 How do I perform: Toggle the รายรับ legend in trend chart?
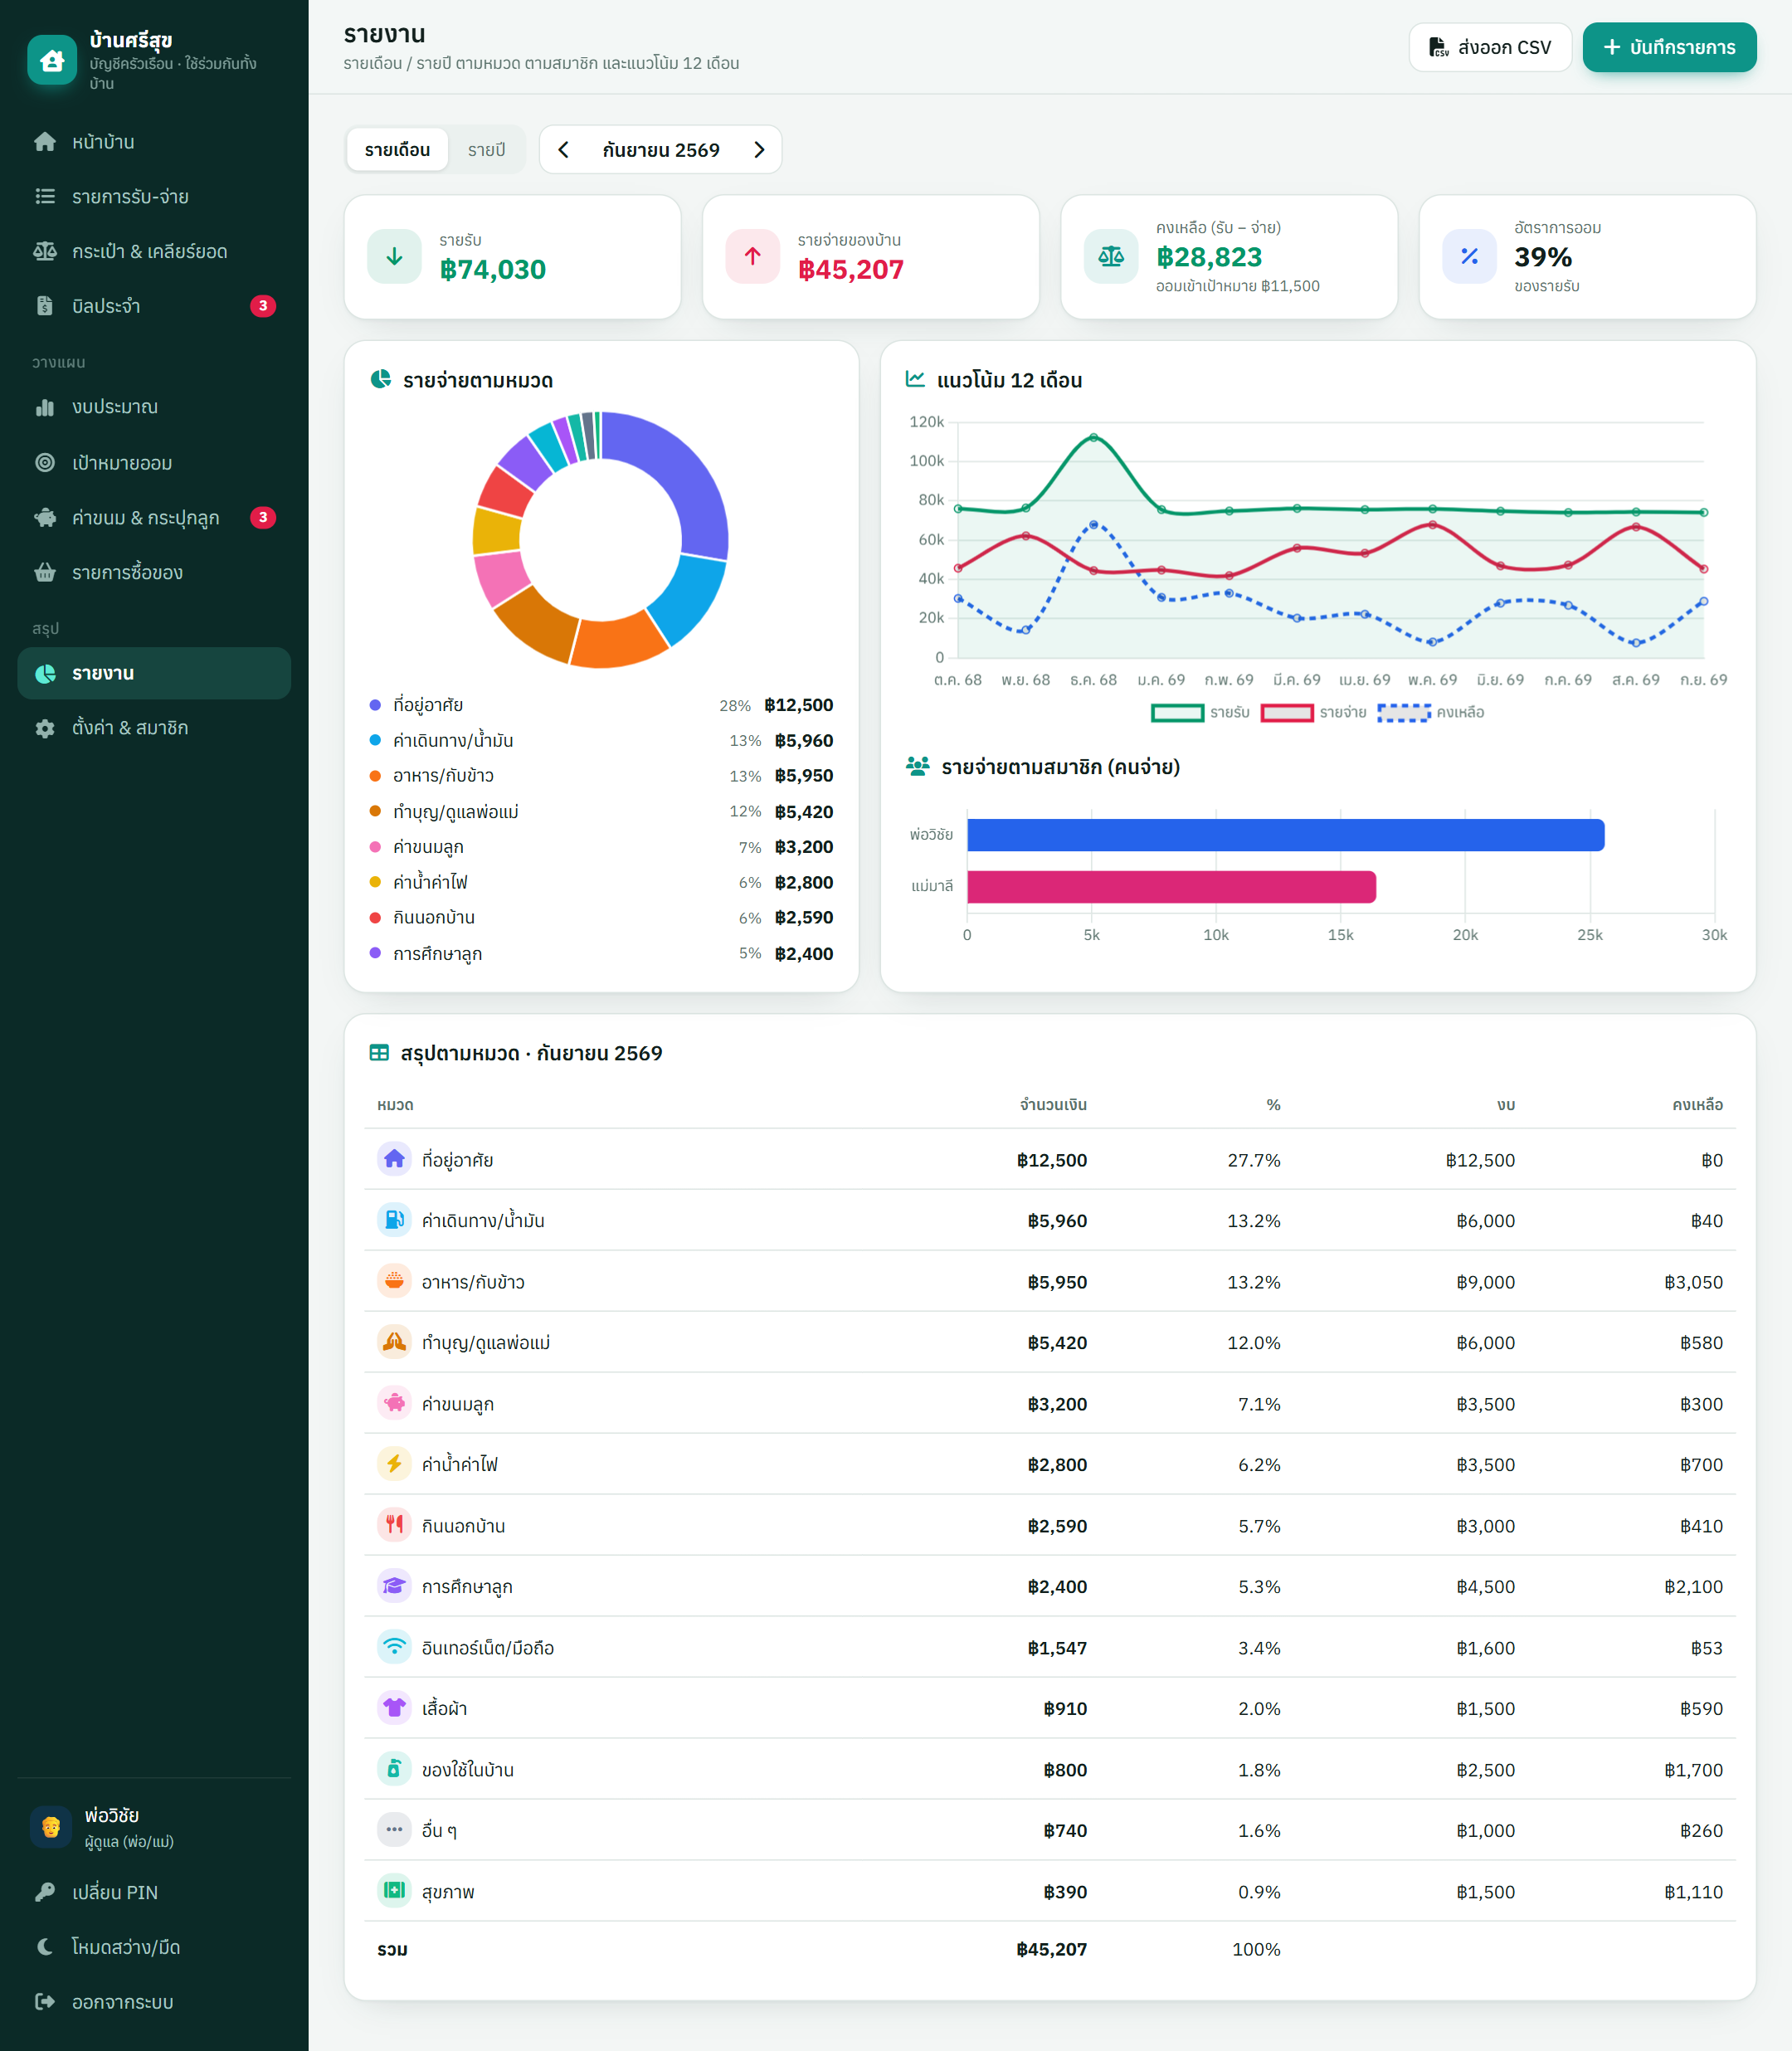tap(1200, 713)
